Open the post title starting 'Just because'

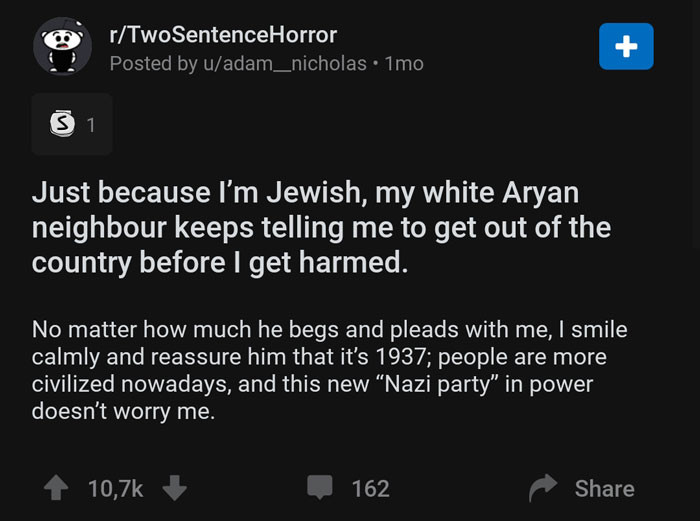(321, 227)
